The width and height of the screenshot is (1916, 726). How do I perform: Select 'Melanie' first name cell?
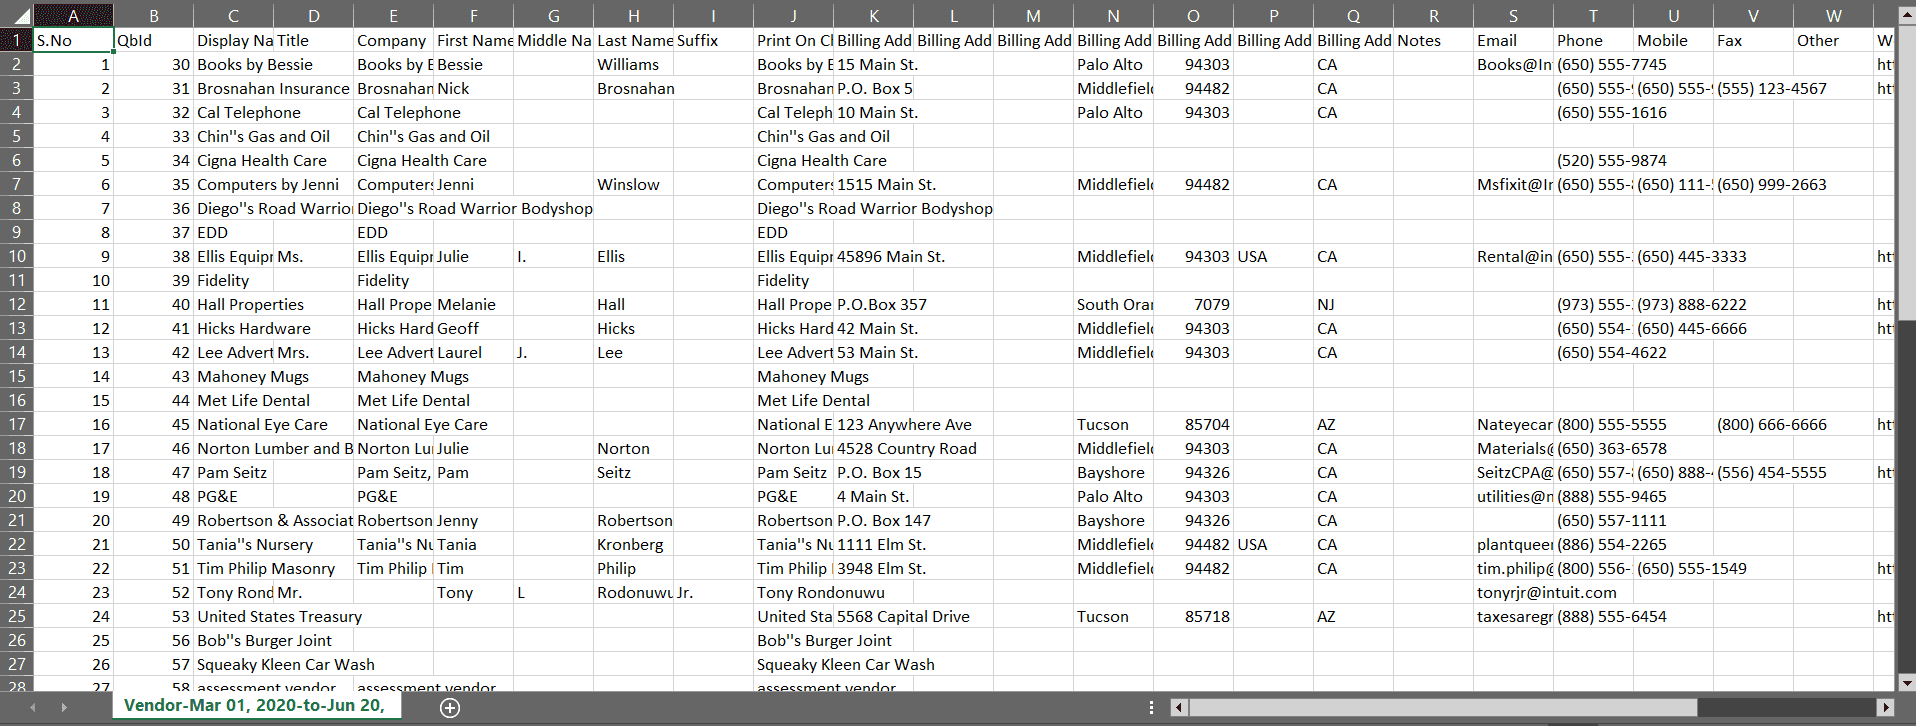click(473, 304)
